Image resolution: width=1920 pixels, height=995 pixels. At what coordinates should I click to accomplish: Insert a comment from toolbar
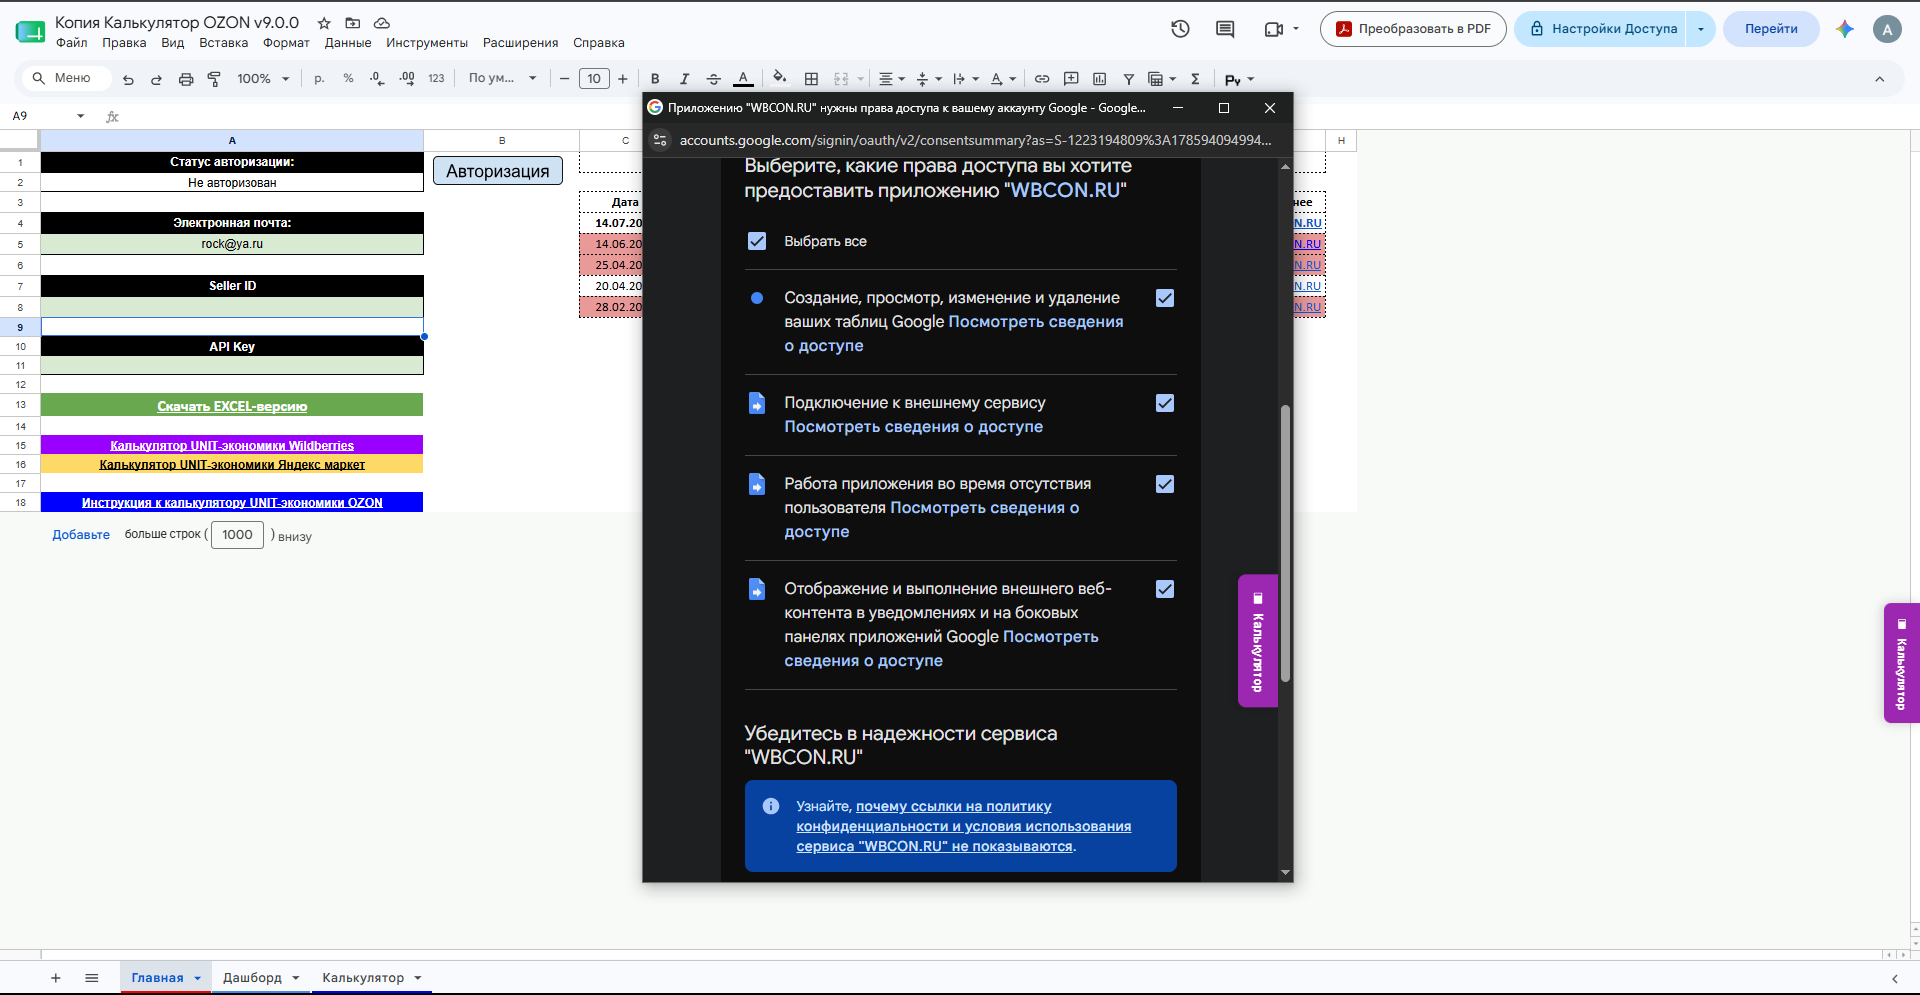click(x=1071, y=79)
